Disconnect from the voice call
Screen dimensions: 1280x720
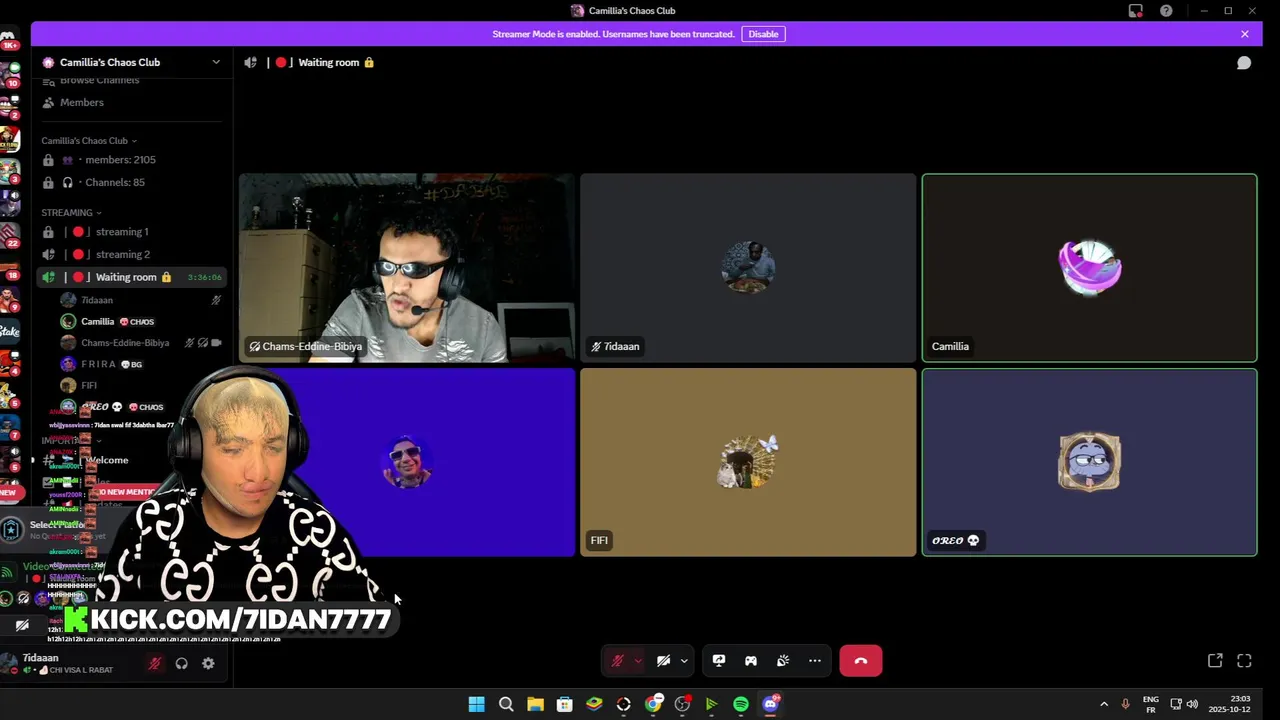coord(861,661)
